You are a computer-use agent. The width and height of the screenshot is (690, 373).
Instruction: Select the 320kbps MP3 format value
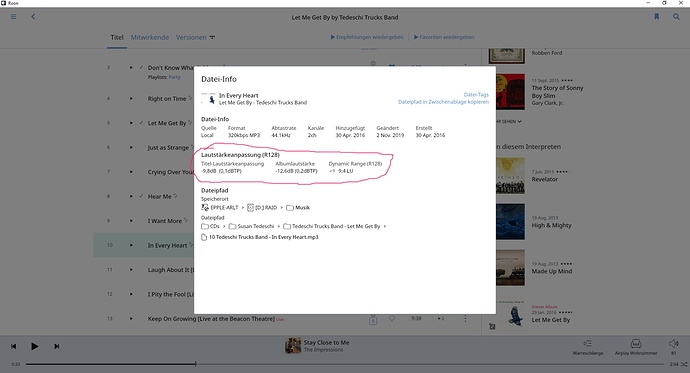click(244, 135)
